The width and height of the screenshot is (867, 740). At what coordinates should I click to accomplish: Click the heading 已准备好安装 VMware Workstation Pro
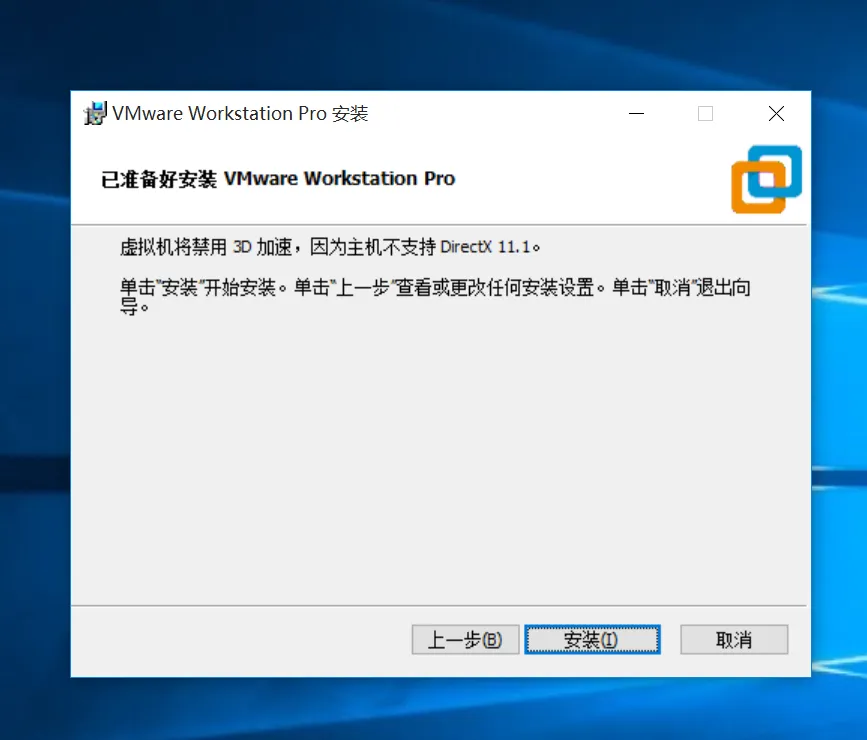pyautogui.click(x=278, y=179)
